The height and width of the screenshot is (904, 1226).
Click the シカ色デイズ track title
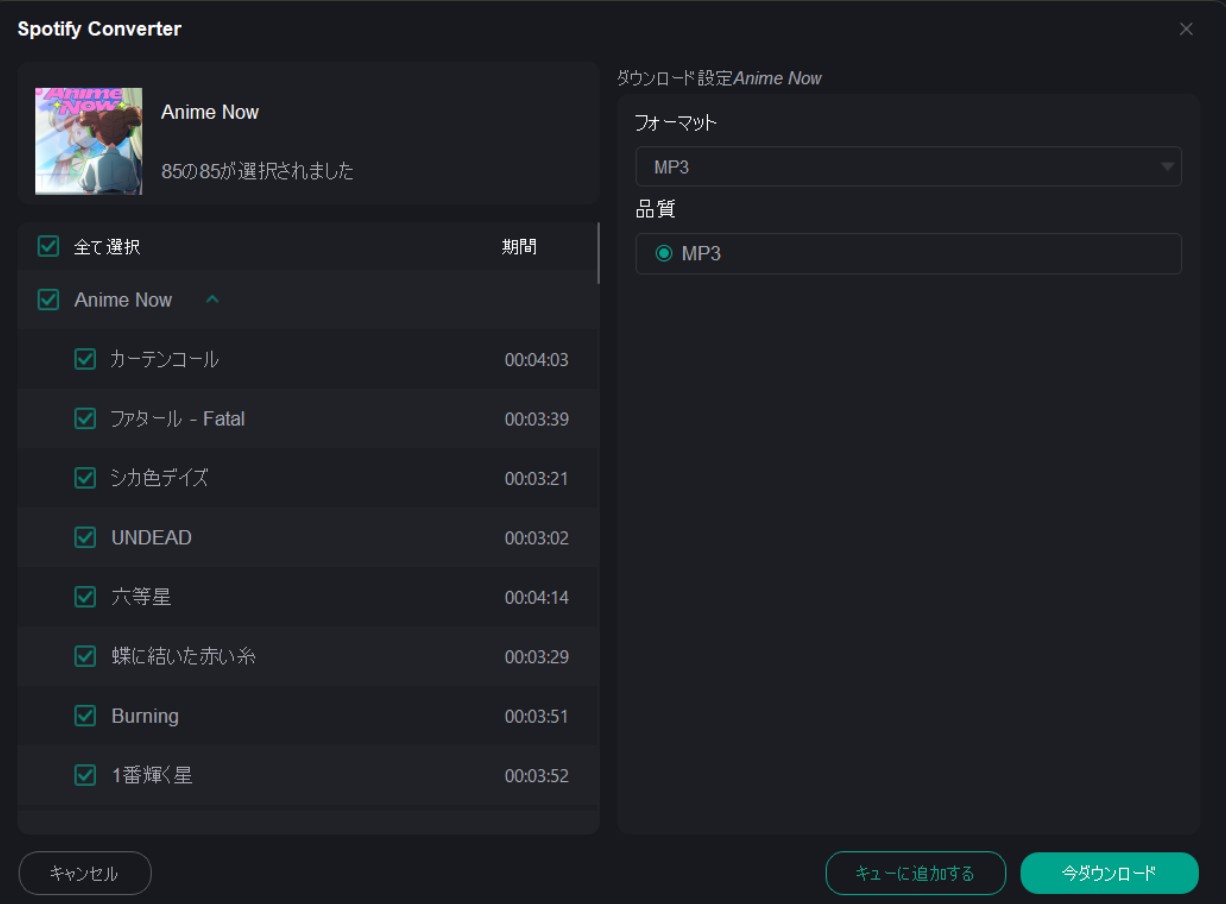point(160,478)
